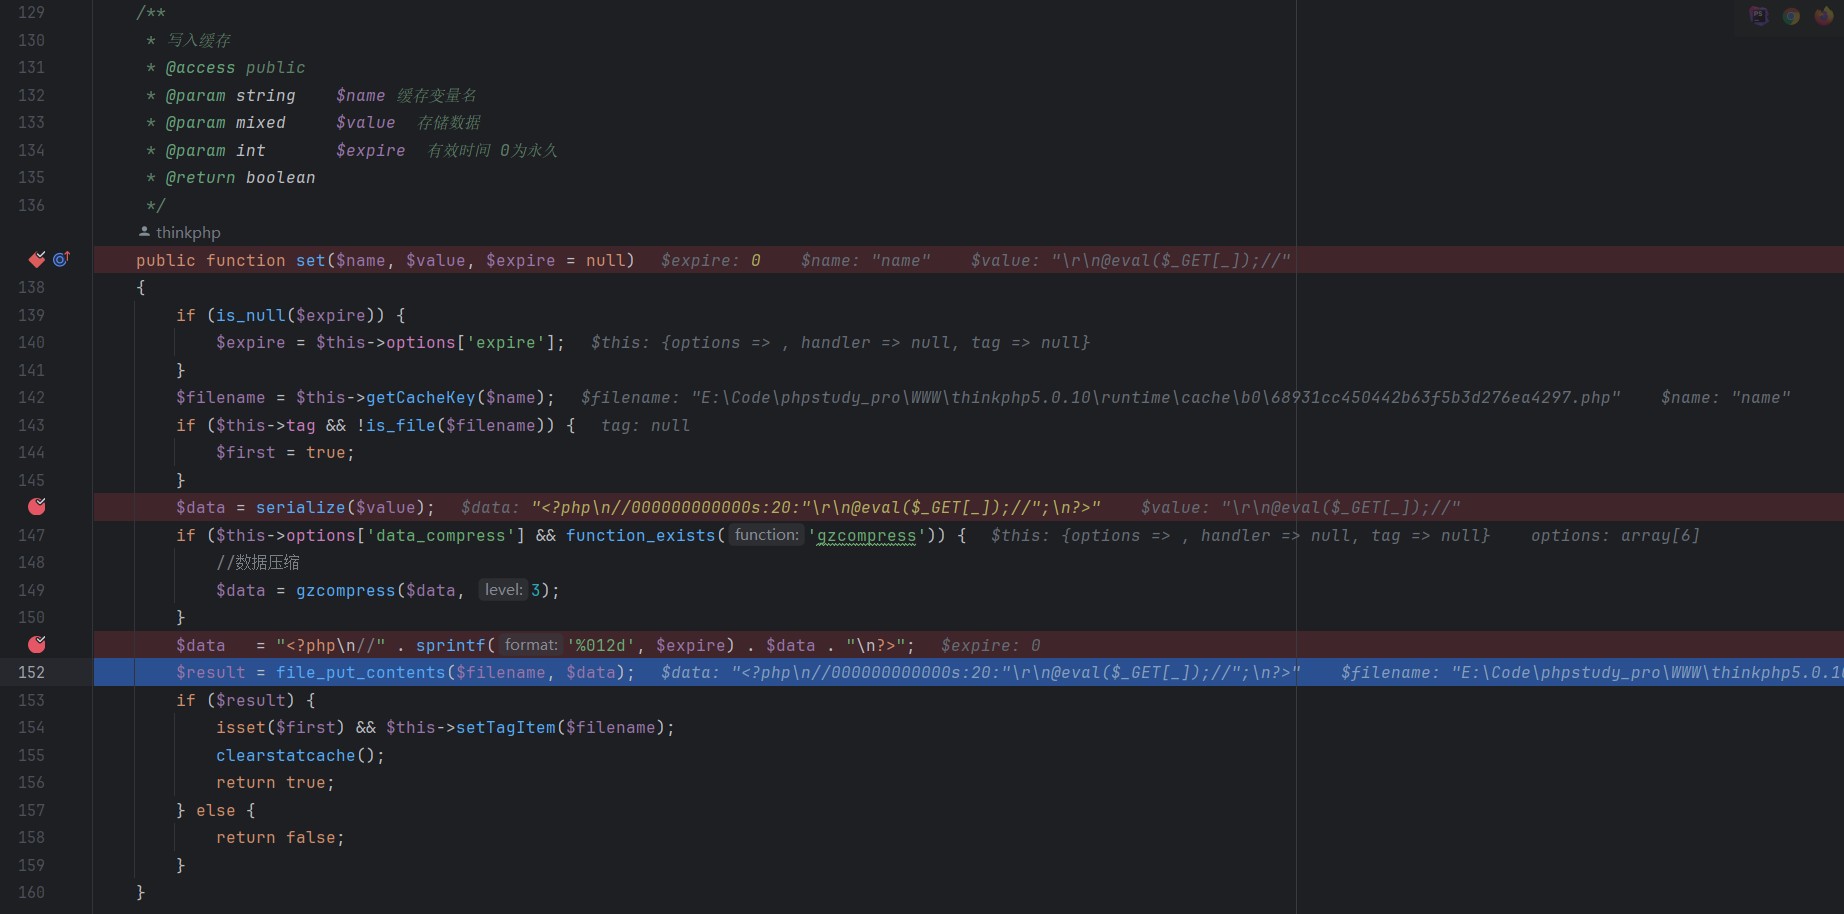Click the '$expire: 0' inline value on line 151
This screenshot has height=914, width=1844.
click(x=990, y=645)
